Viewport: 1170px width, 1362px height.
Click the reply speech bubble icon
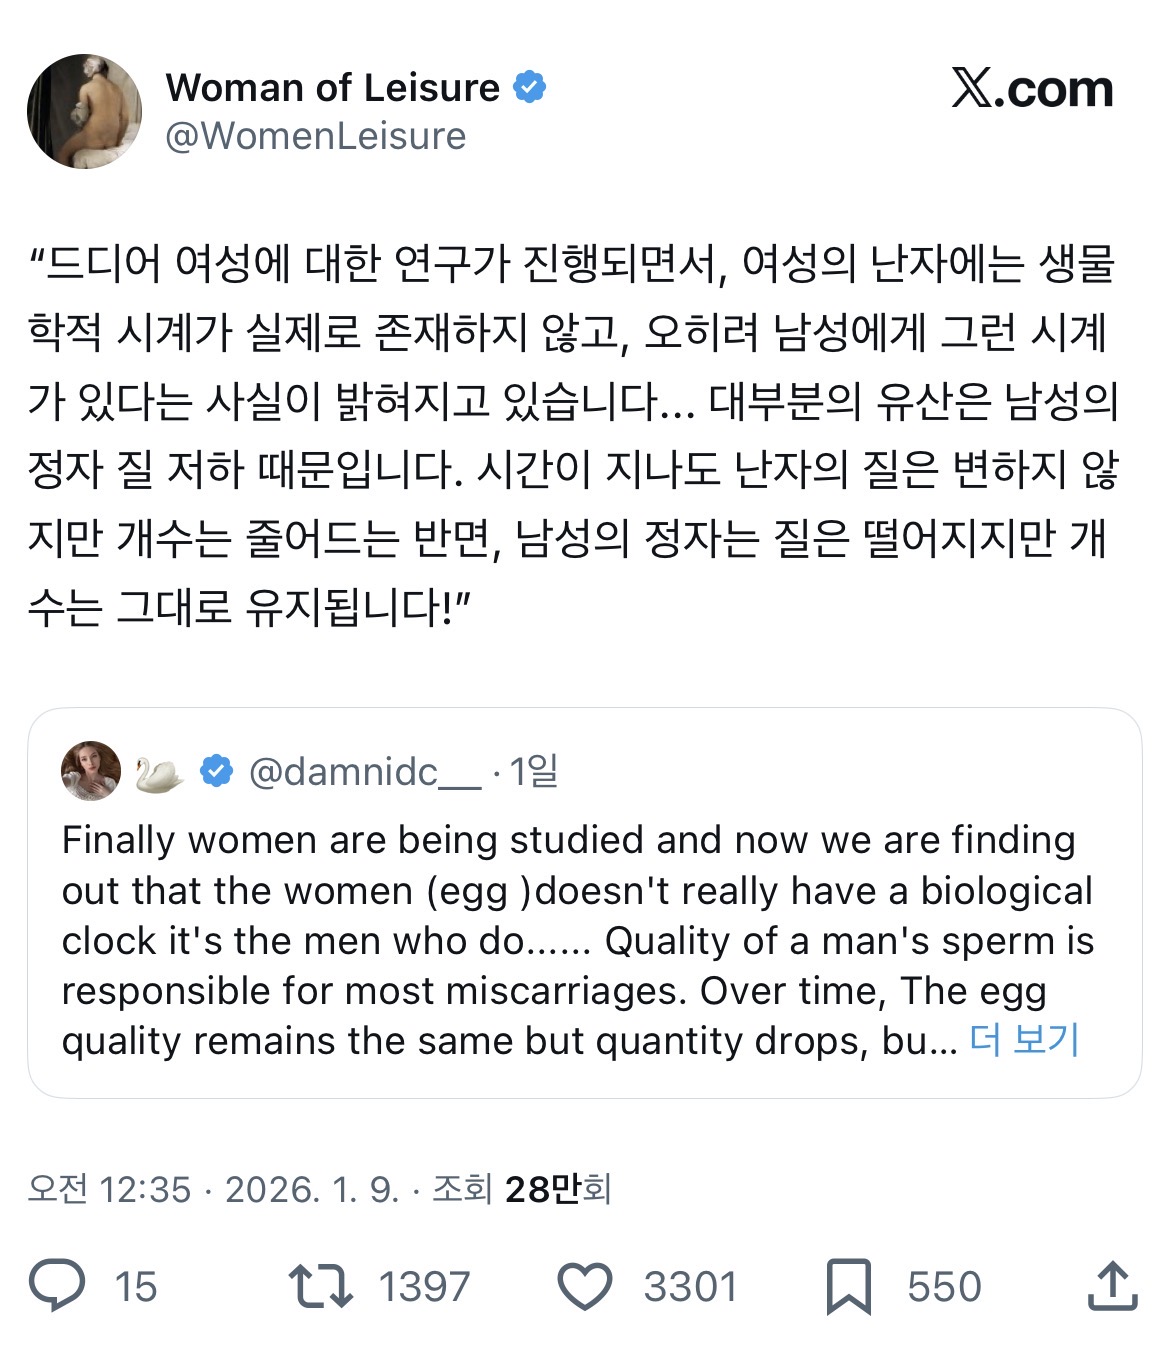[57, 1285]
